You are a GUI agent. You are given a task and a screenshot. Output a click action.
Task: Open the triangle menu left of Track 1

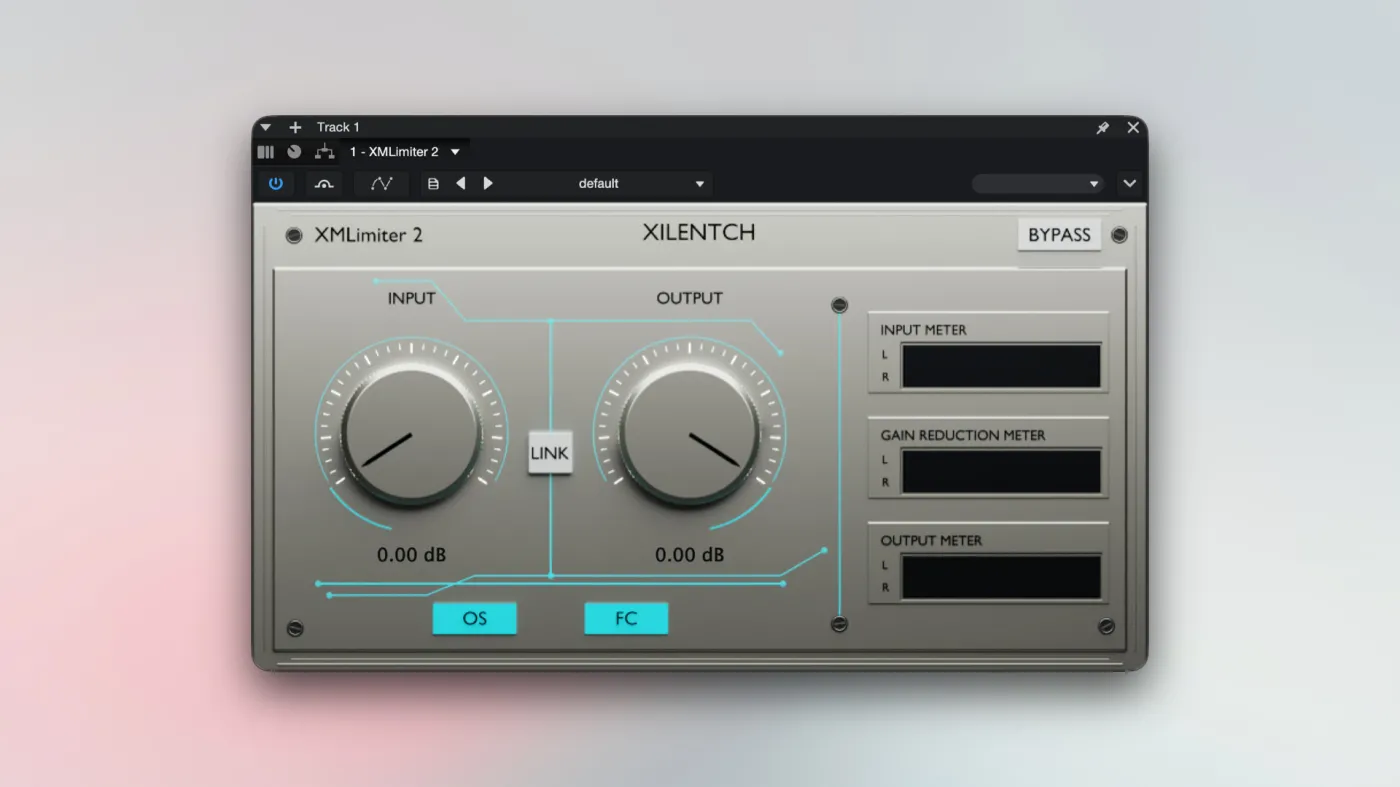266,127
